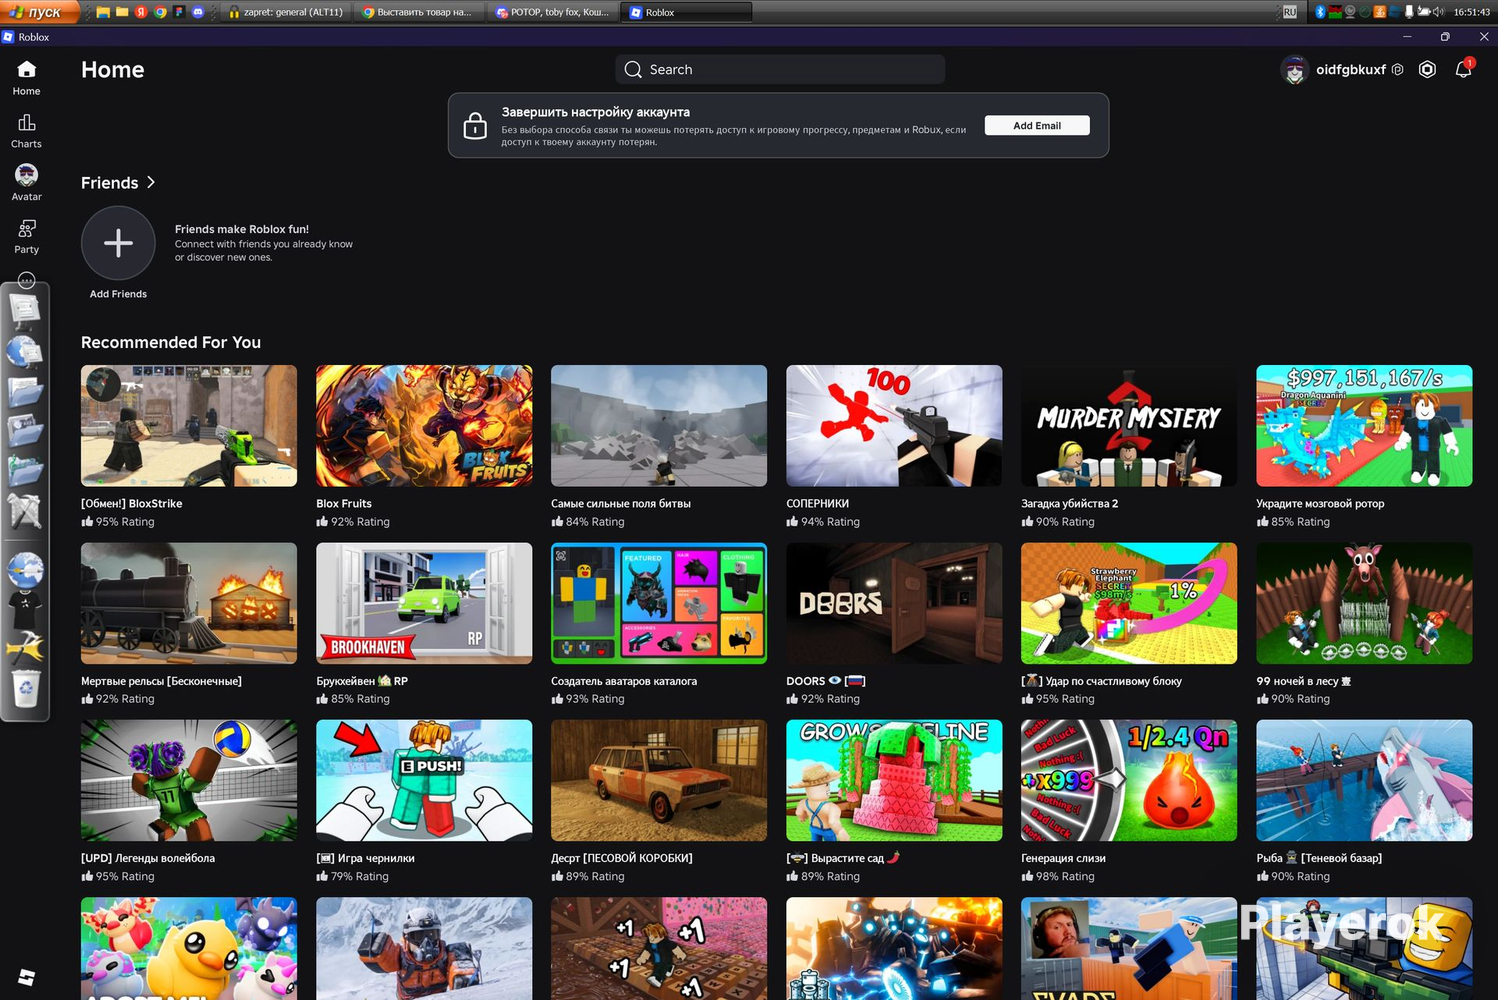The width and height of the screenshot is (1498, 1000).
Task: Click the Recommended For You heading
Action: 171,342
